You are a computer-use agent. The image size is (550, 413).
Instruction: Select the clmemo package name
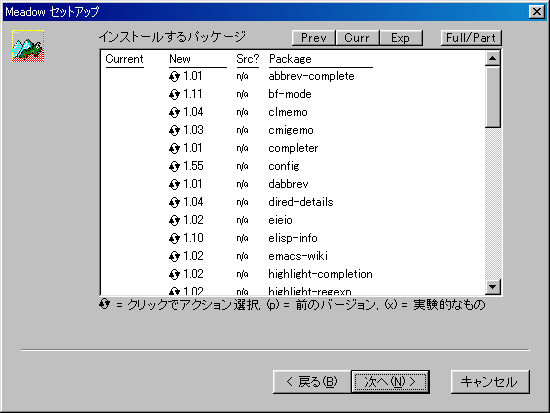[288, 112]
